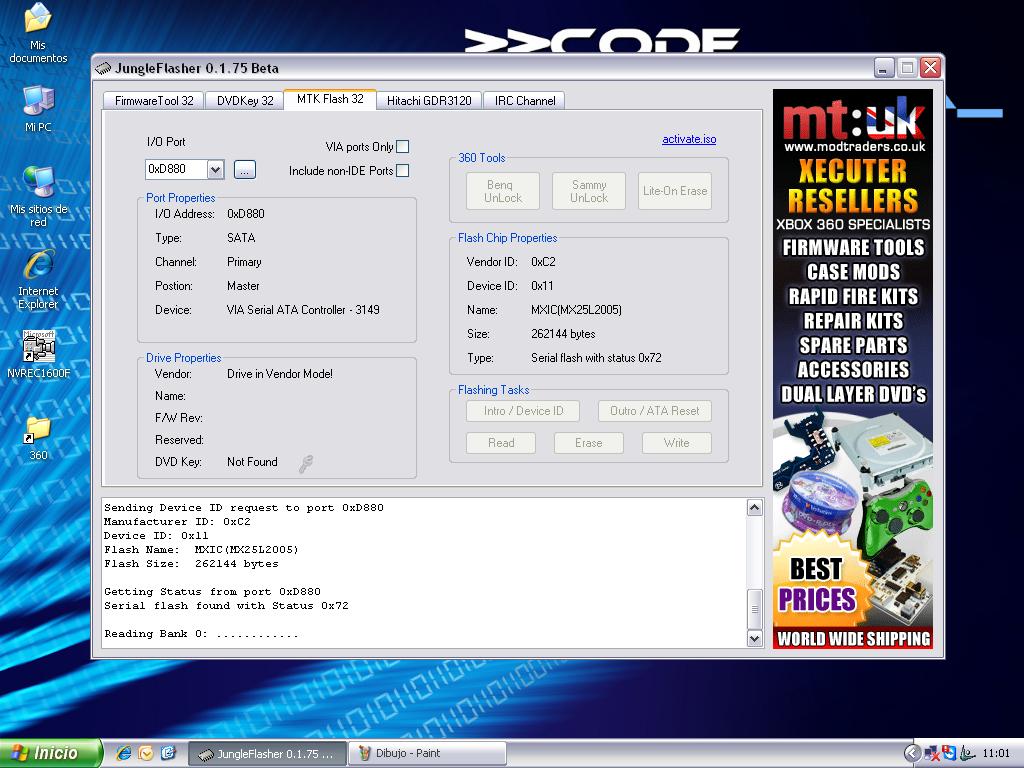The height and width of the screenshot is (768, 1024).
Task: Open Mi PC desktop icon
Action: [x=38, y=101]
